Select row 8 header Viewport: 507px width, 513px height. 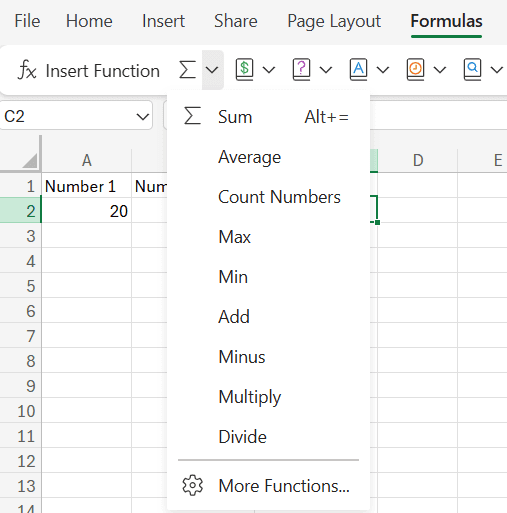click(x=21, y=361)
